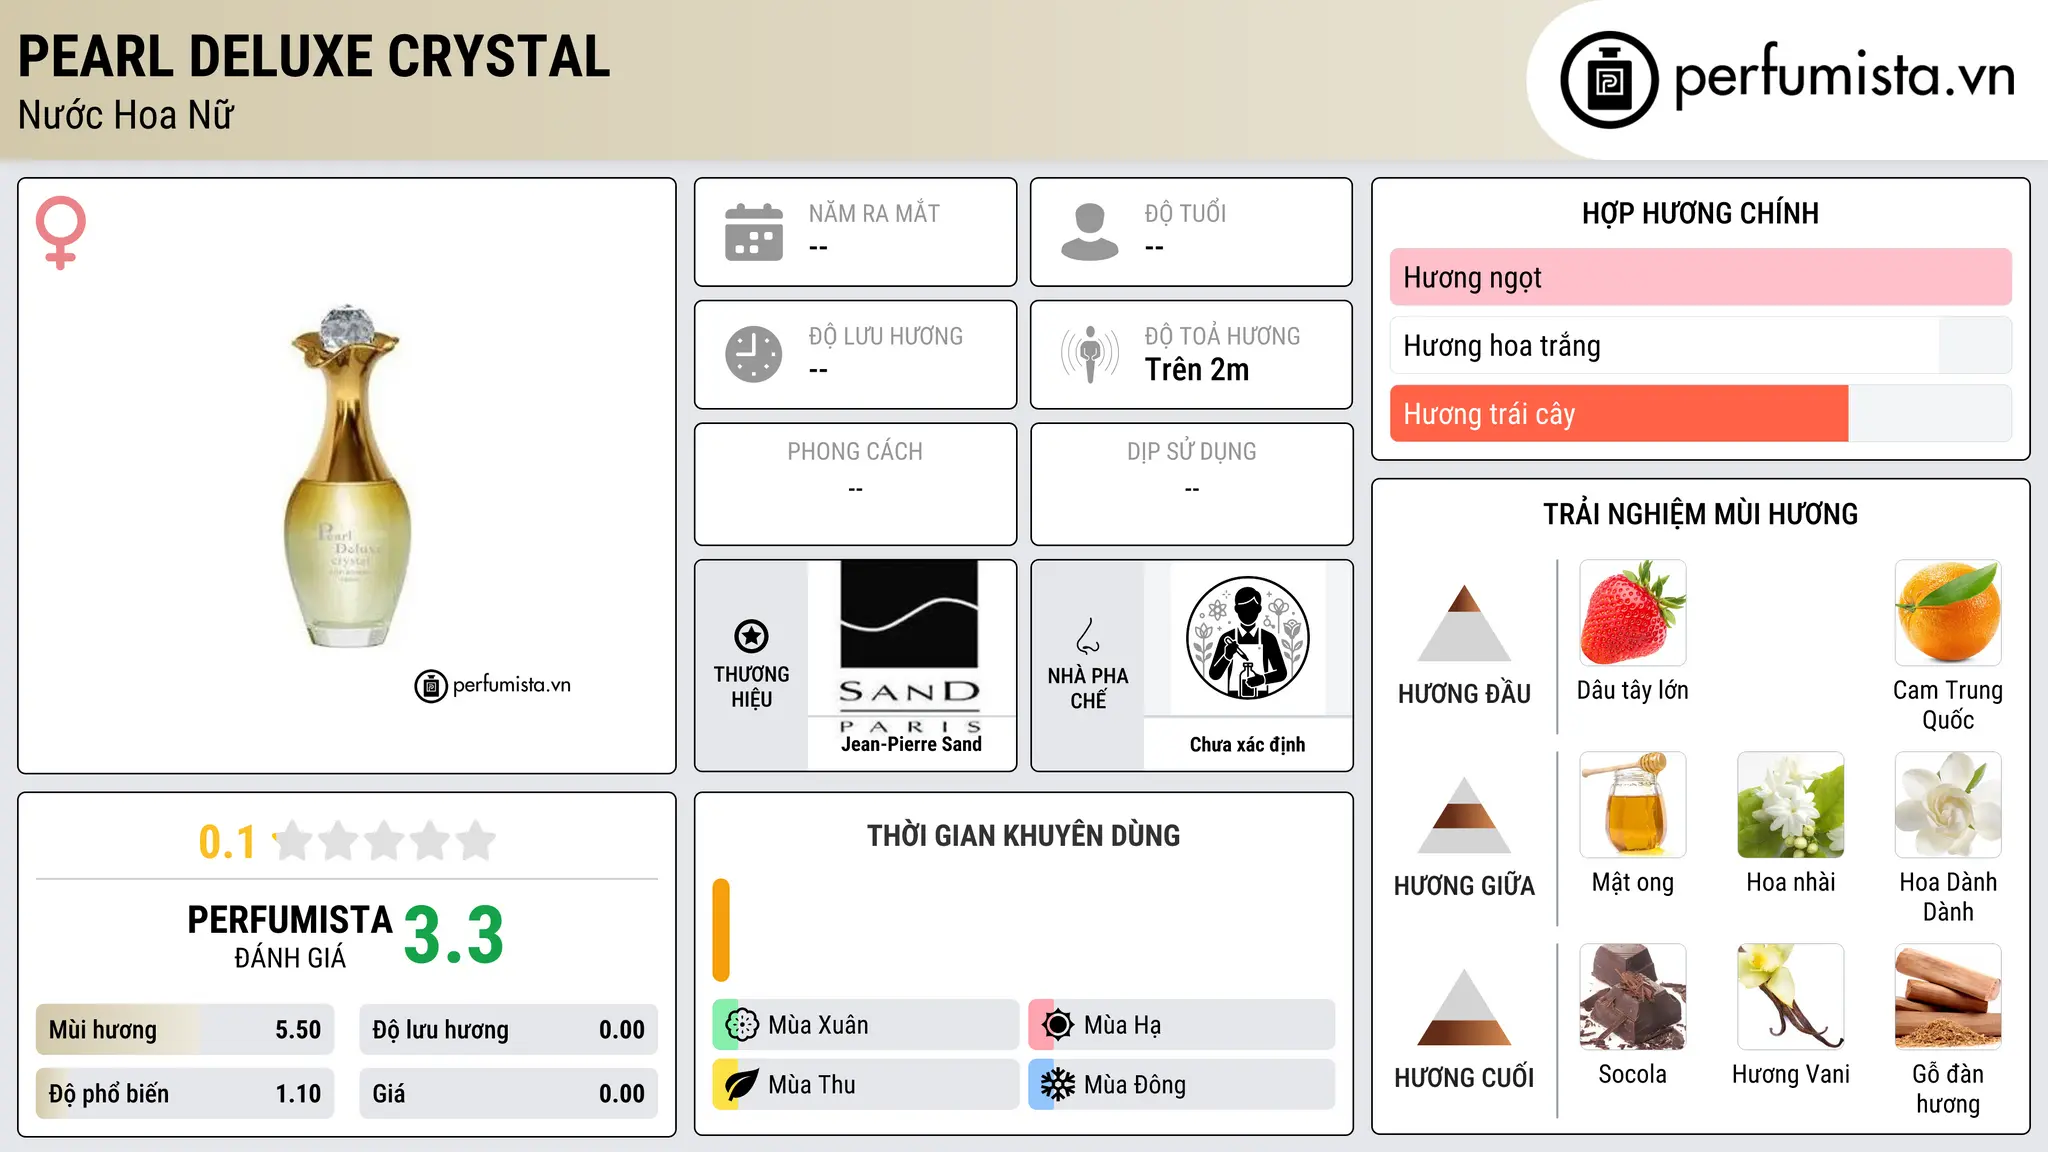Image resolution: width=2048 pixels, height=1152 pixels.
Task: Click the HỢP HƯƠNG CHÍNH heading
Action: coord(1700,214)
